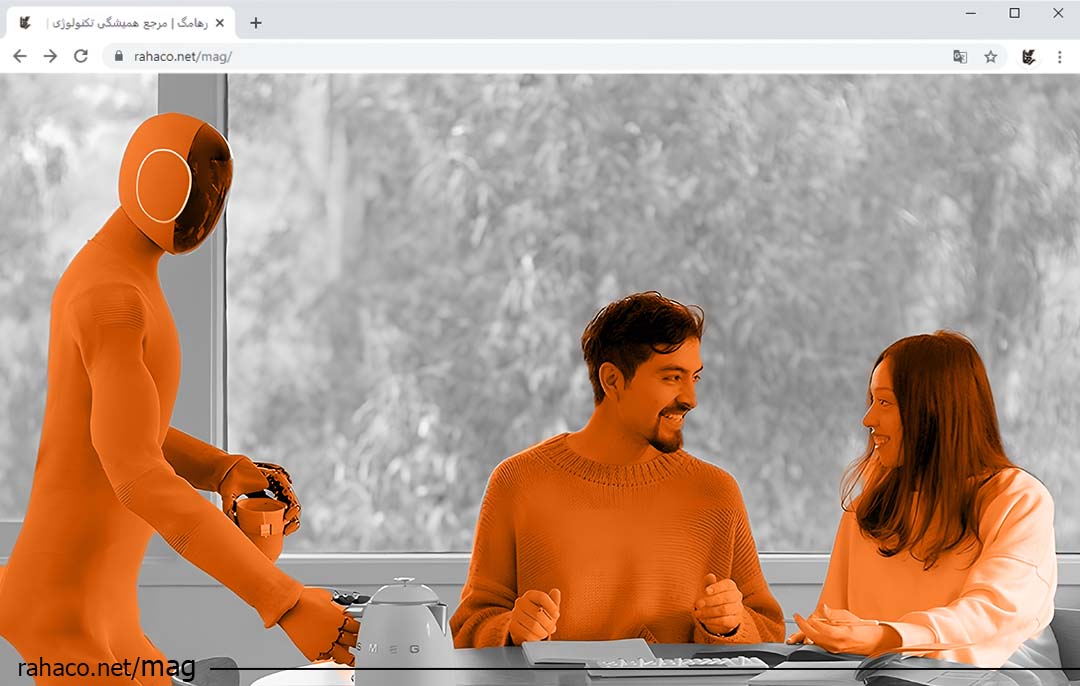1080x686 pixels.
Task: Click the orange robot's head
Action: [175, 182]
